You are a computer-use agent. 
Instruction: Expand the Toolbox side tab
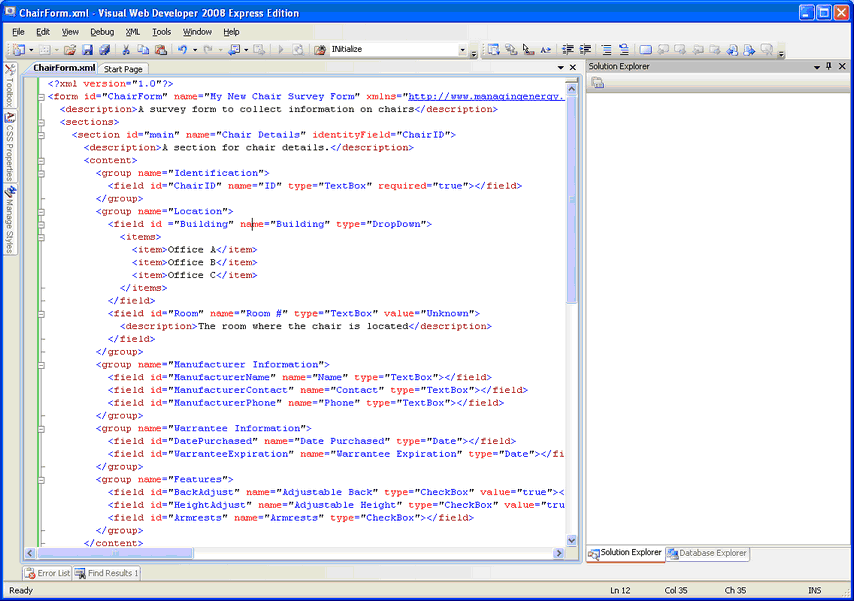tap(10, 84)
